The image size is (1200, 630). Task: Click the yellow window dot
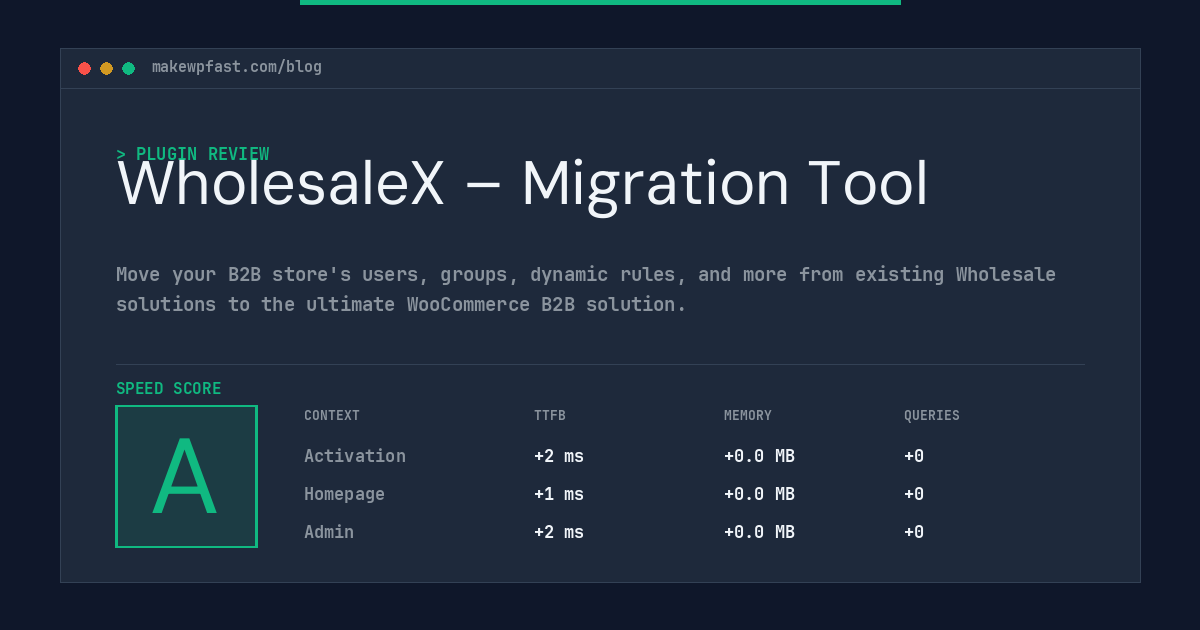(x=107, y=68)
